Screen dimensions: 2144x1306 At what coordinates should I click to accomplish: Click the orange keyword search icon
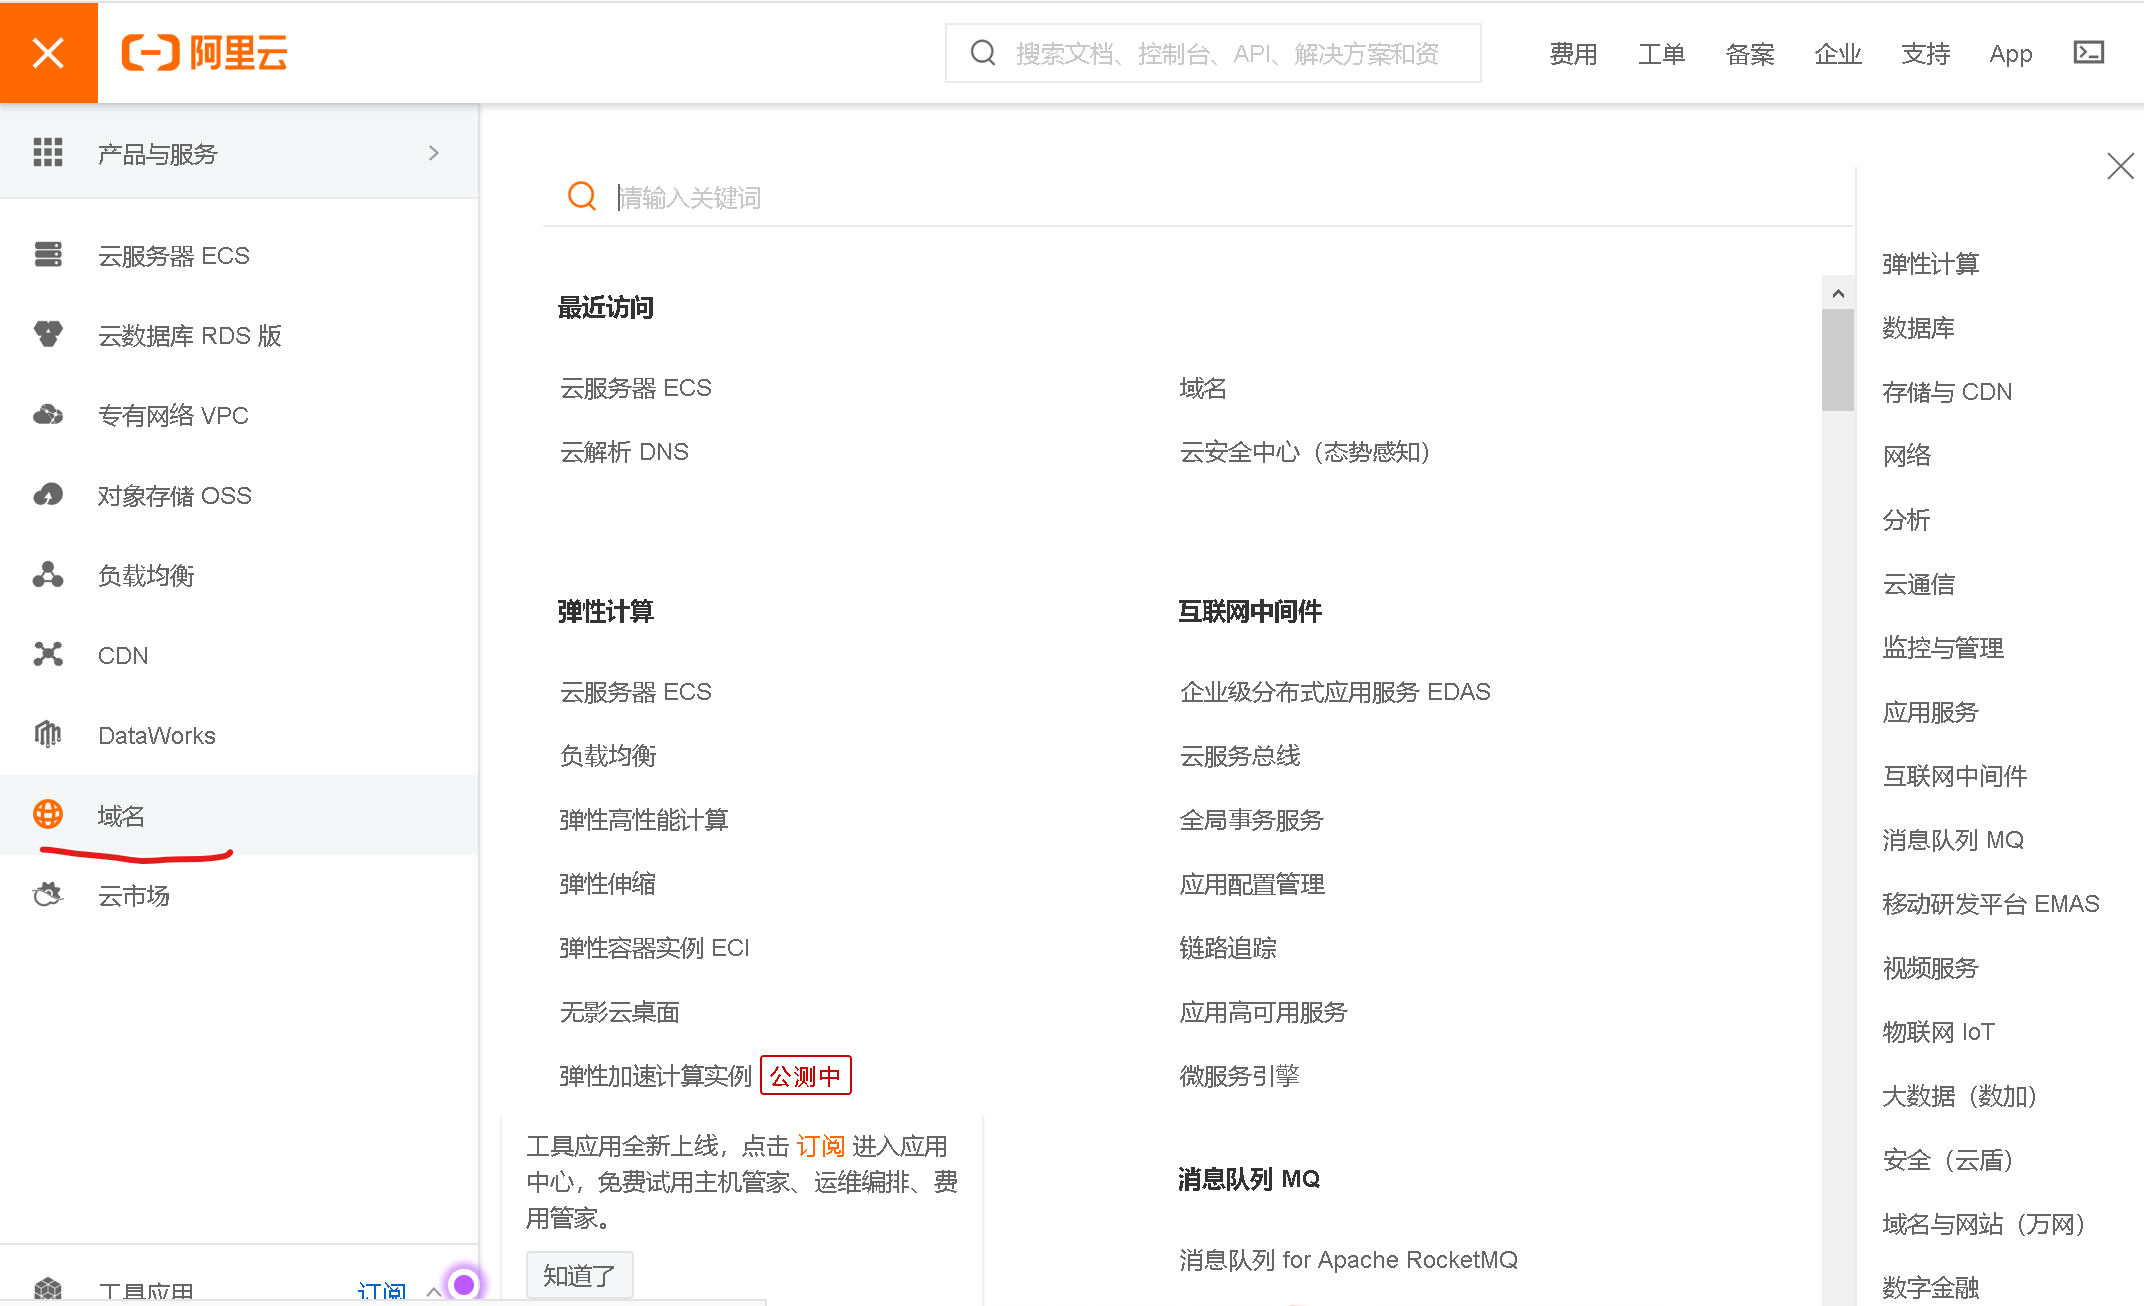click(582, 196)
